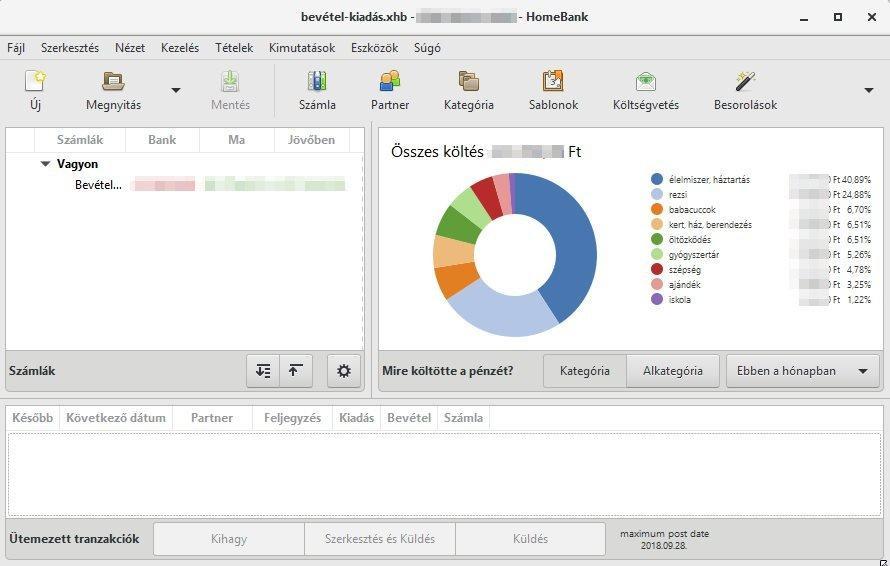Viewport: 890px width, 566px height.
Task: Collapse the Vagyon account group
Action: click(45, 164)
